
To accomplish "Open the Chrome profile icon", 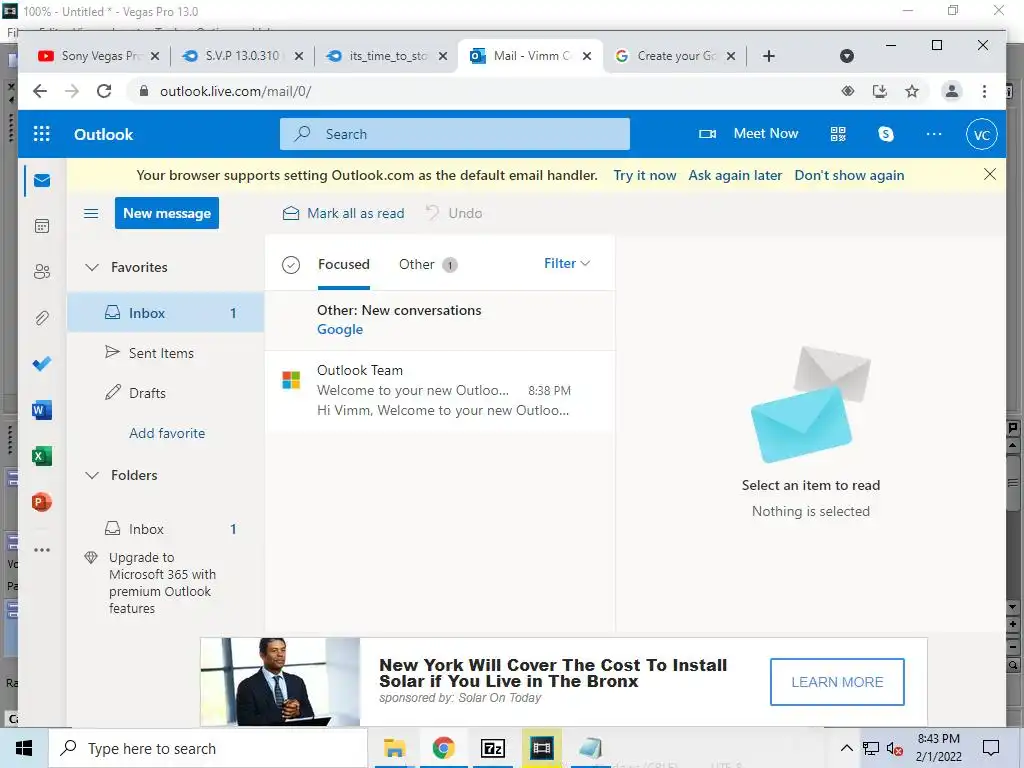I will pos(952,91).
